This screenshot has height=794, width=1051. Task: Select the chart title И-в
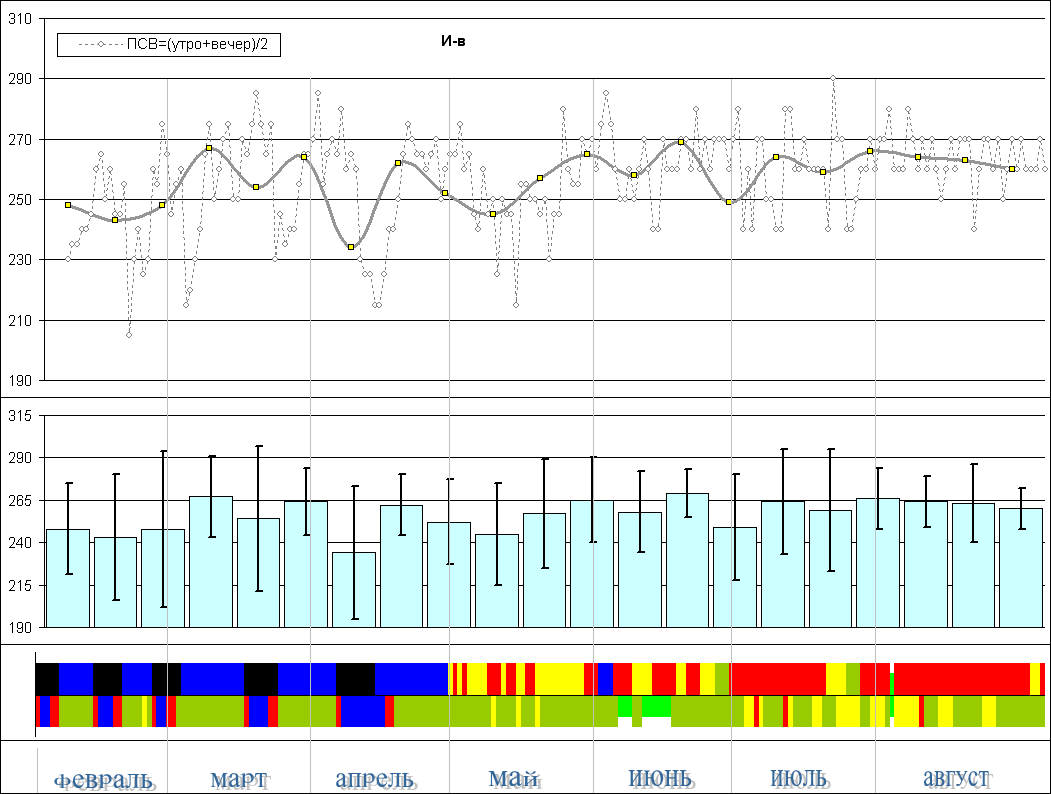pyautogui.click(x=453, y=42)
